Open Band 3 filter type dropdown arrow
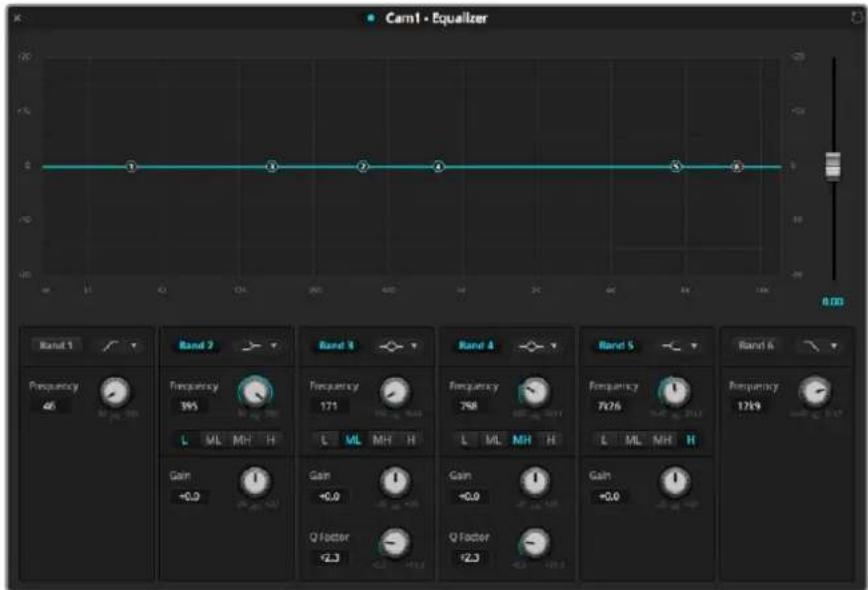 [x=414, y=346]
